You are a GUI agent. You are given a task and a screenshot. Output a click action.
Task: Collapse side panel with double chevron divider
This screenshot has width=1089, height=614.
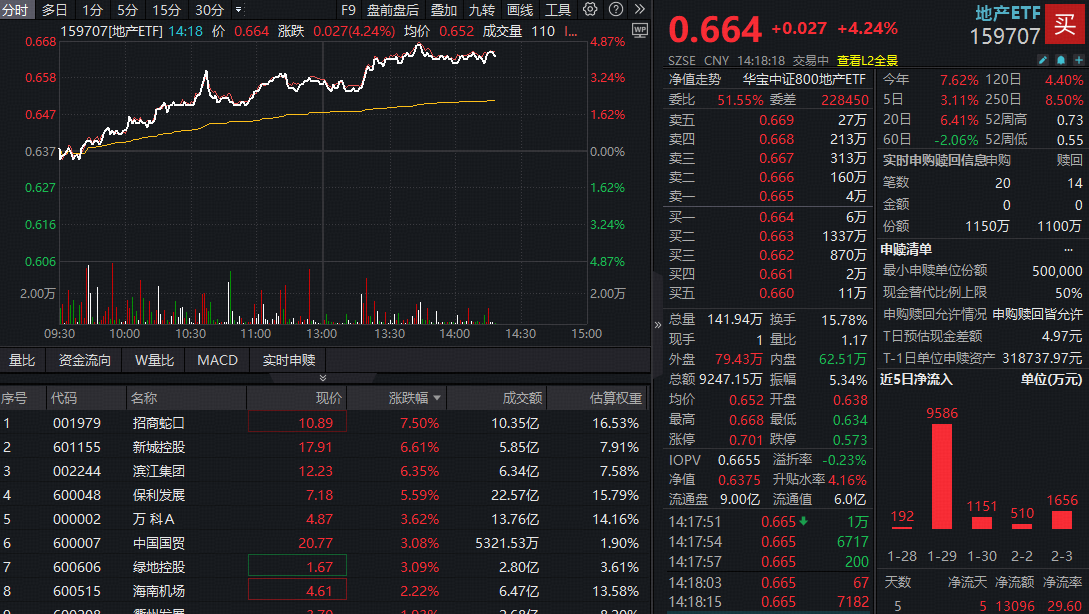click(x=657, y=324)
